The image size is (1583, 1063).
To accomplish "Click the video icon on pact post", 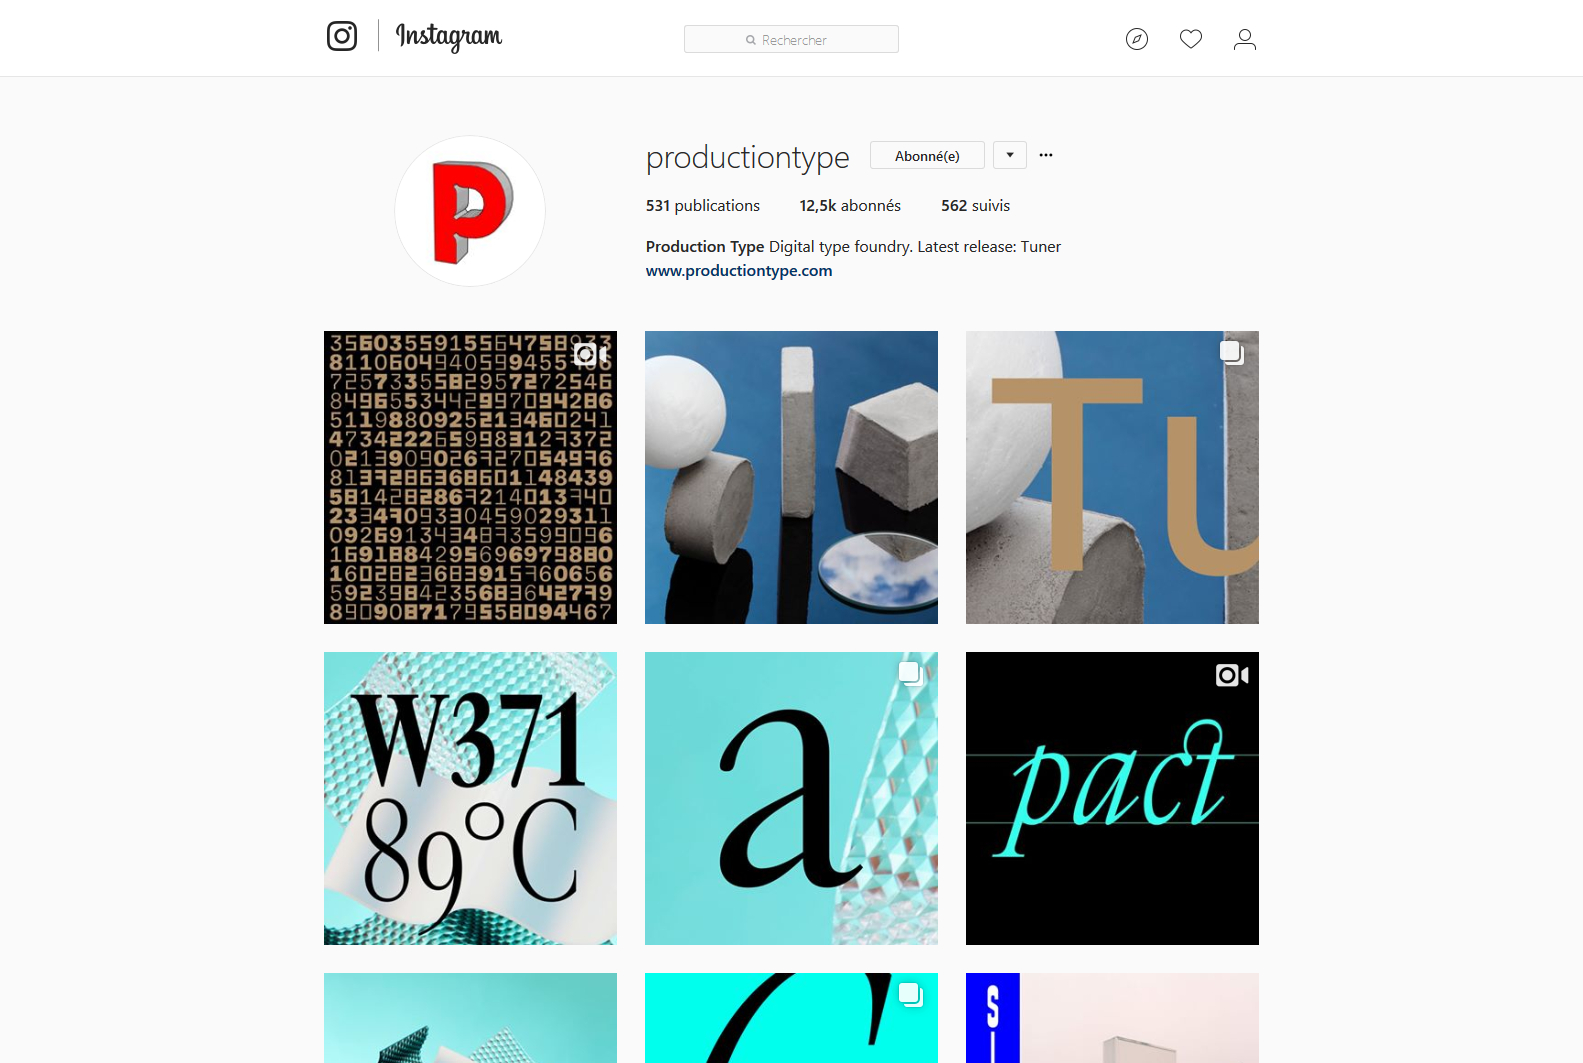I will coord(1232,675).
